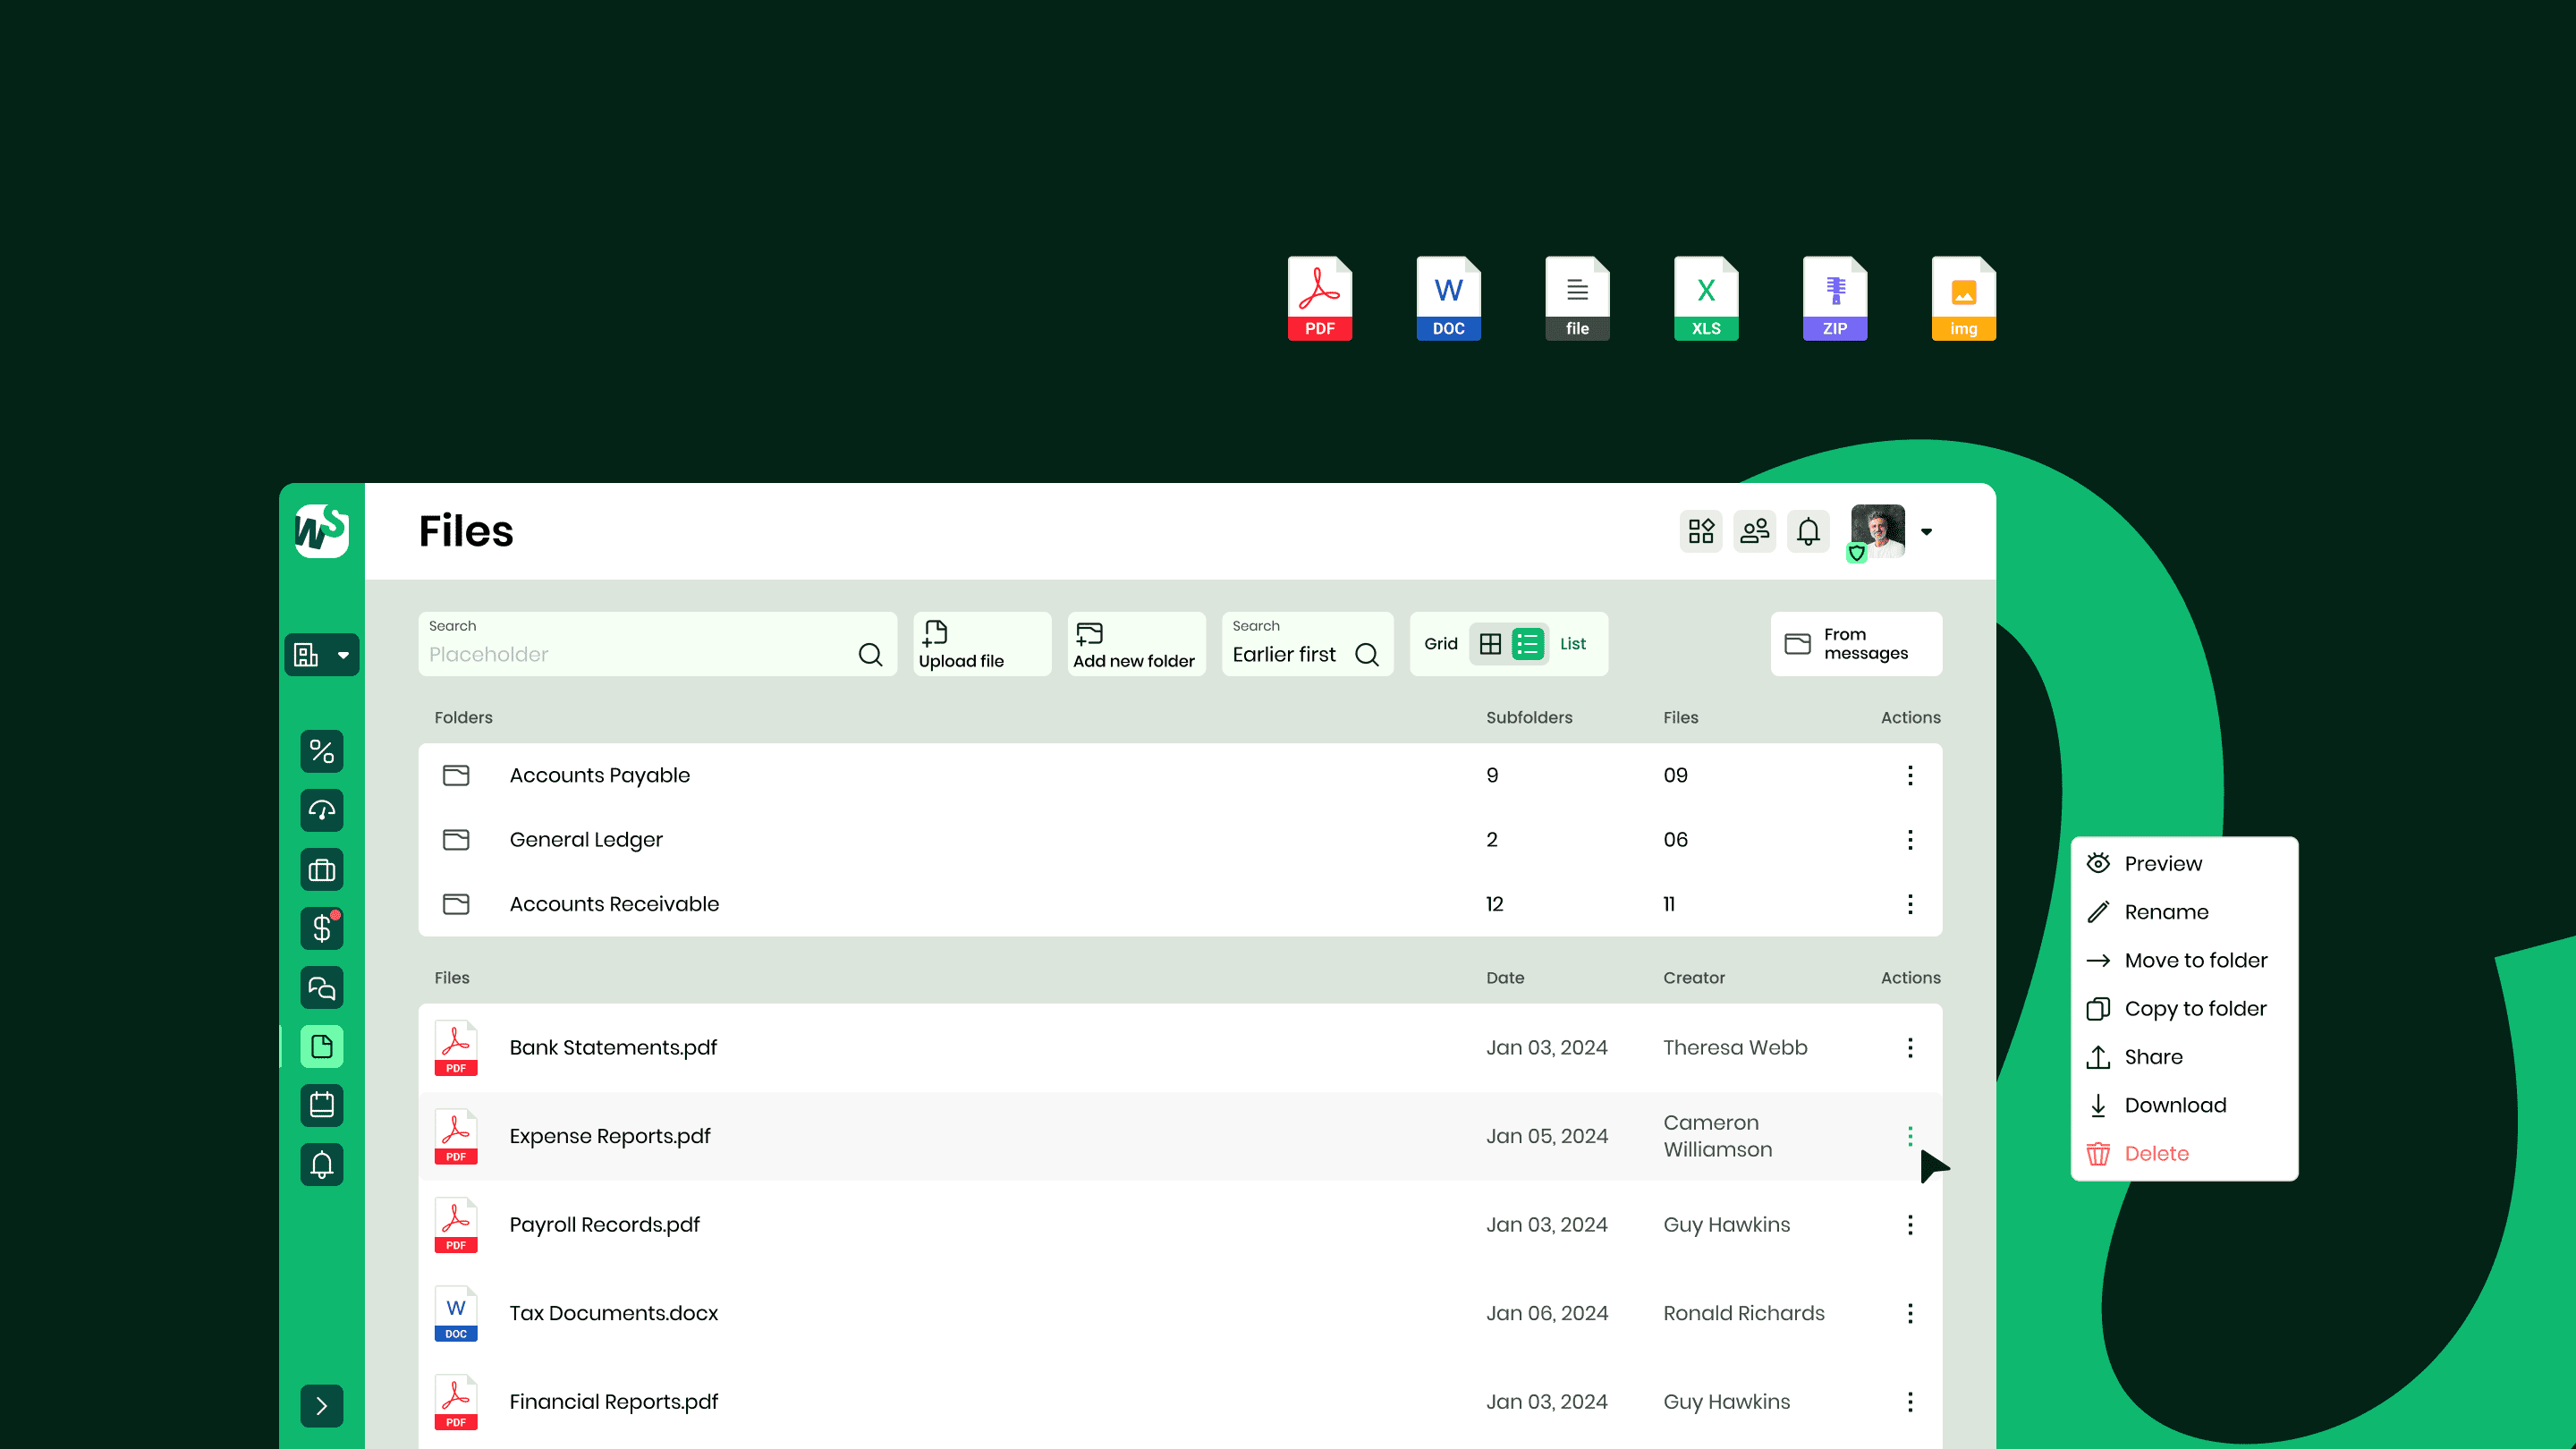This screenshot has width=2576, height=1449.
Task: Open the apps widgets icon in header
Action: [x=1701, y=531]
